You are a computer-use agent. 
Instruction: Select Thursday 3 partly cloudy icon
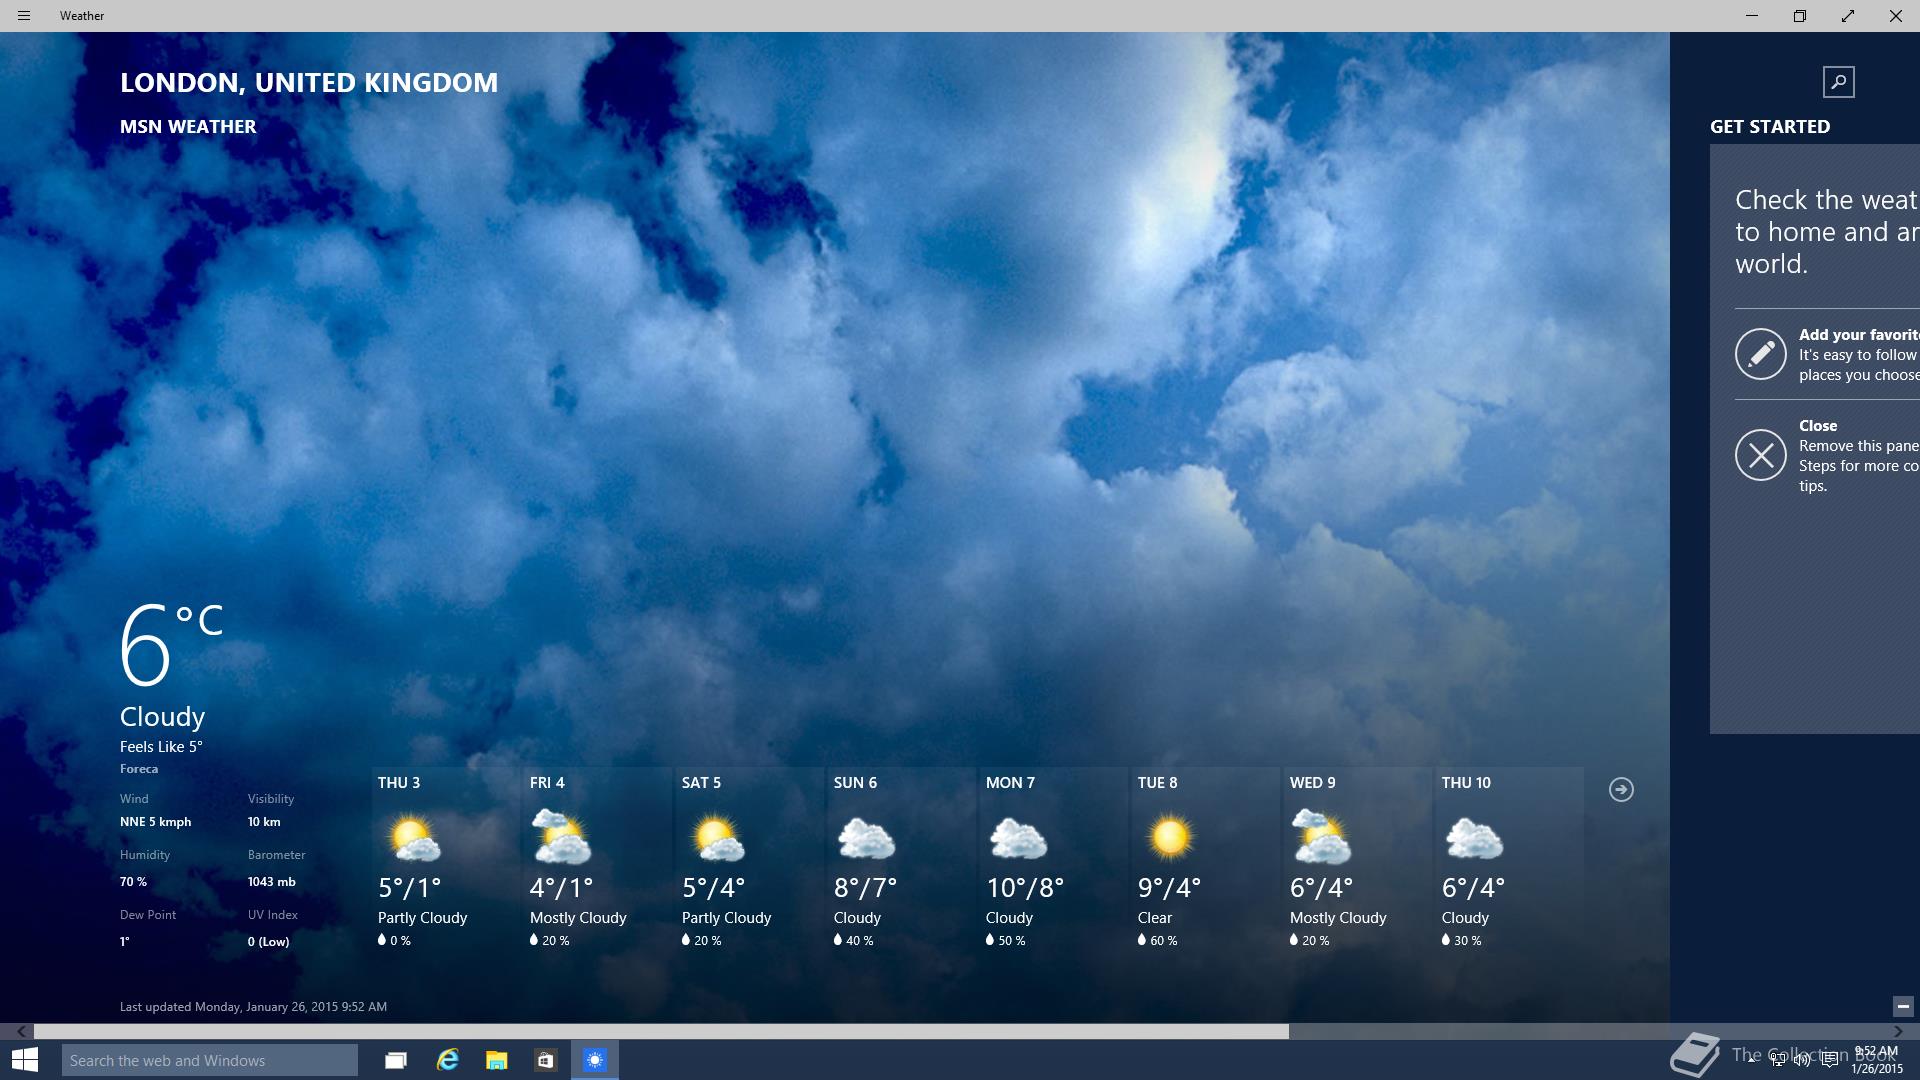point(413,838)
